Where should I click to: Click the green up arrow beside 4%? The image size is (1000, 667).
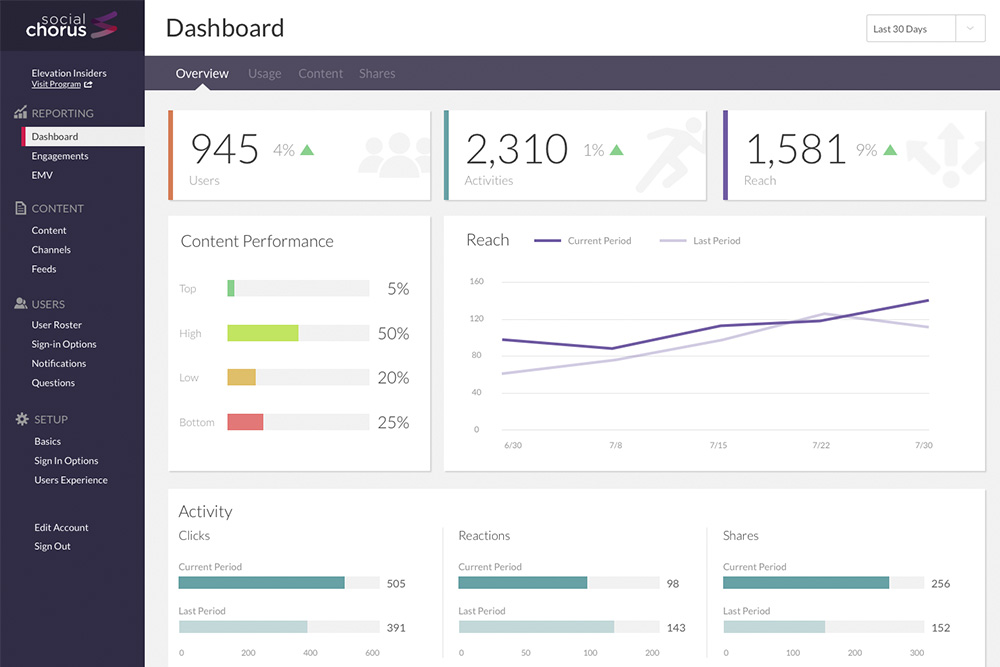(307, 150)
